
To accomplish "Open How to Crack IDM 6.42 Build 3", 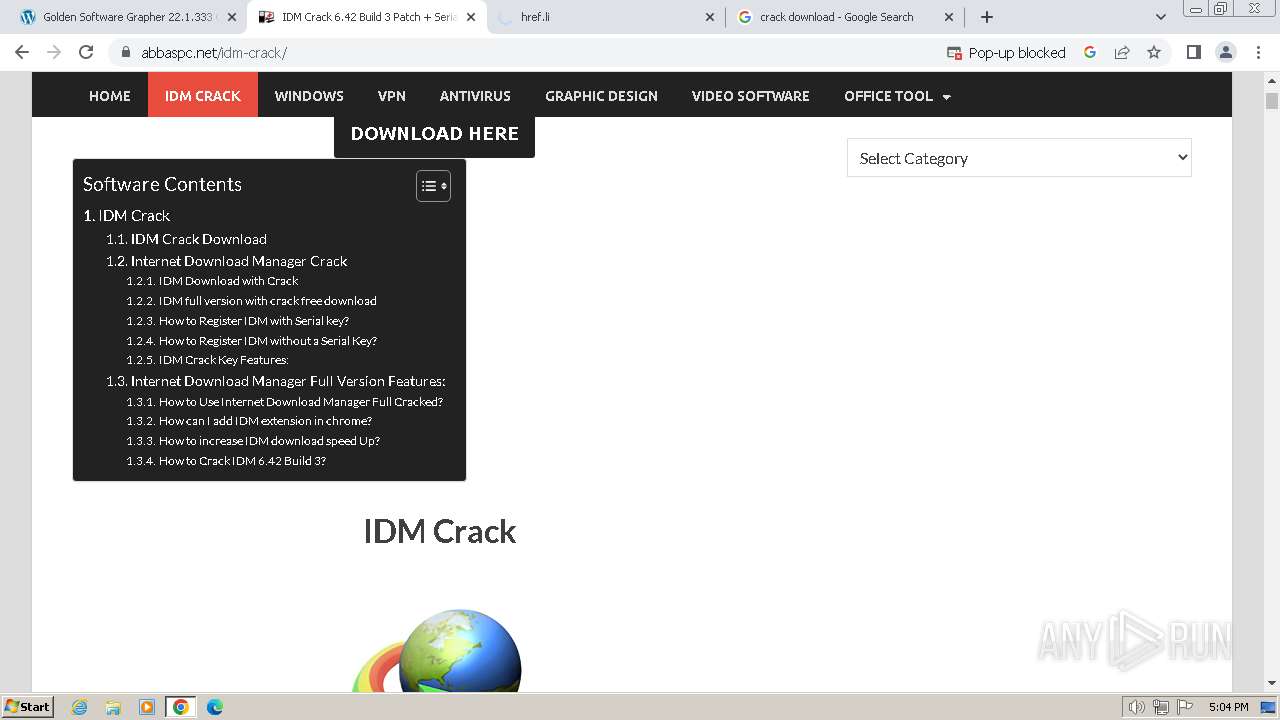I will (x=226, y=461).
